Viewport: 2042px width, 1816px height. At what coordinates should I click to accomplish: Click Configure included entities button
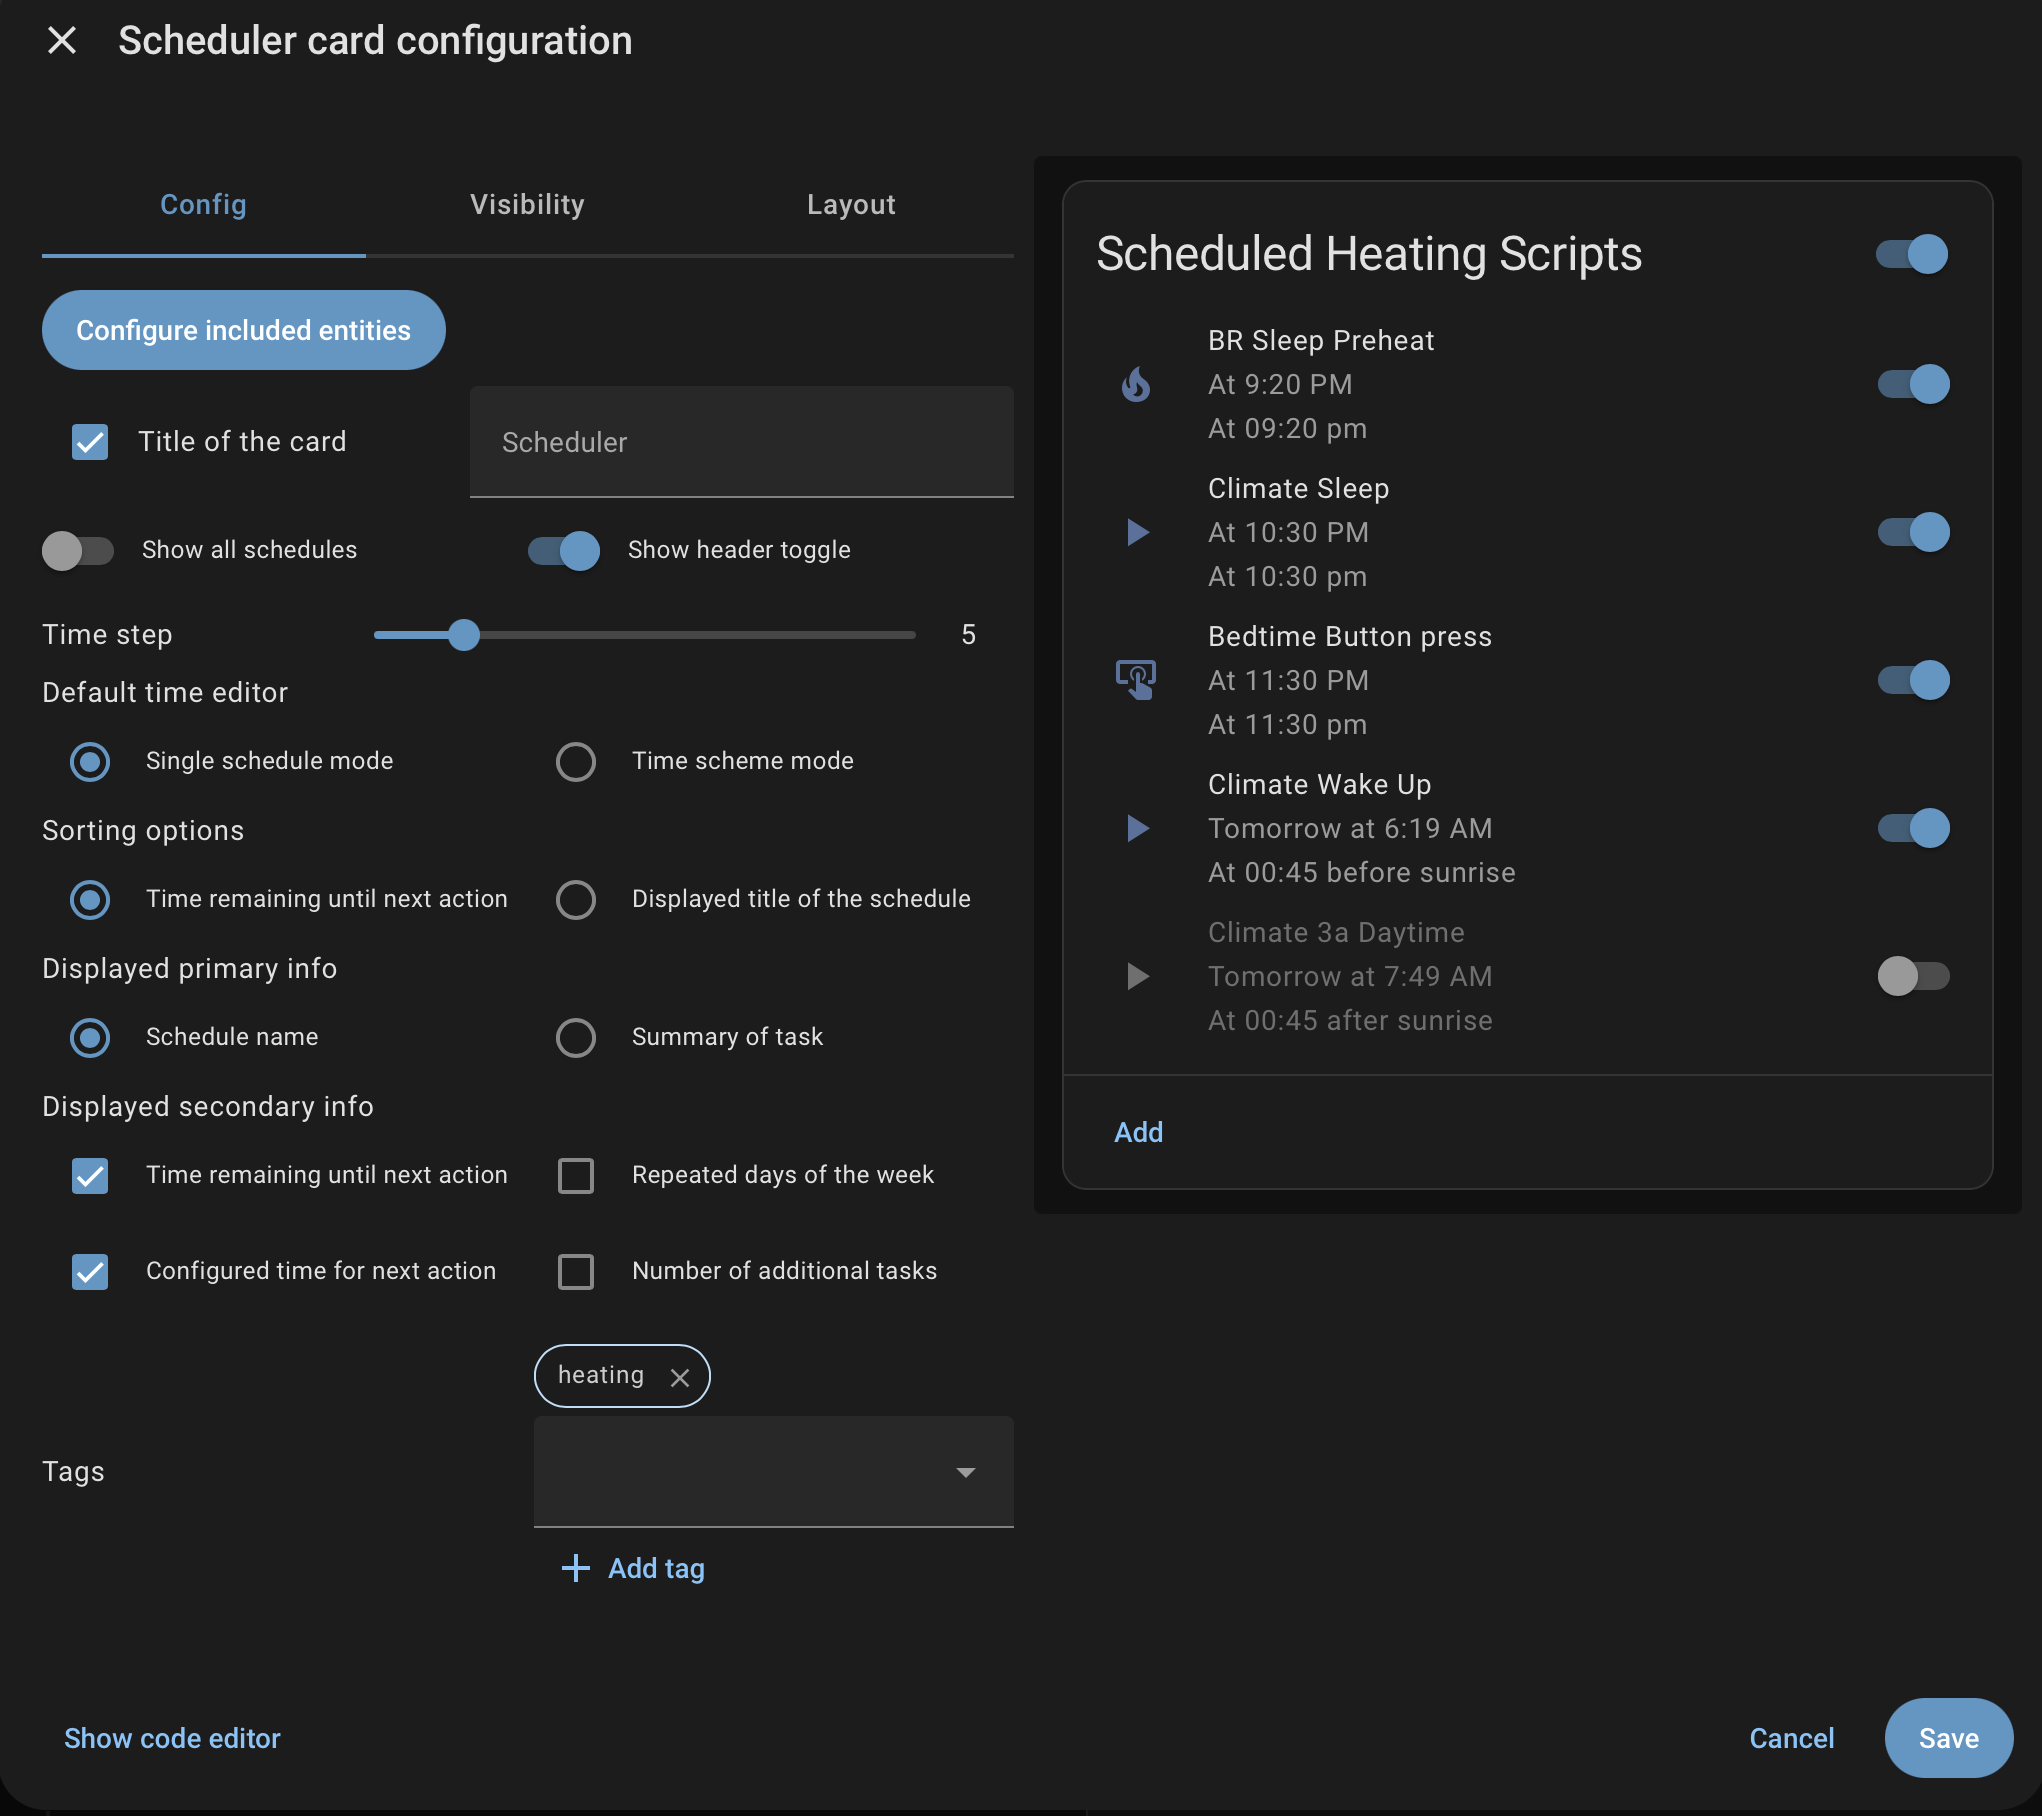point(243,330)
